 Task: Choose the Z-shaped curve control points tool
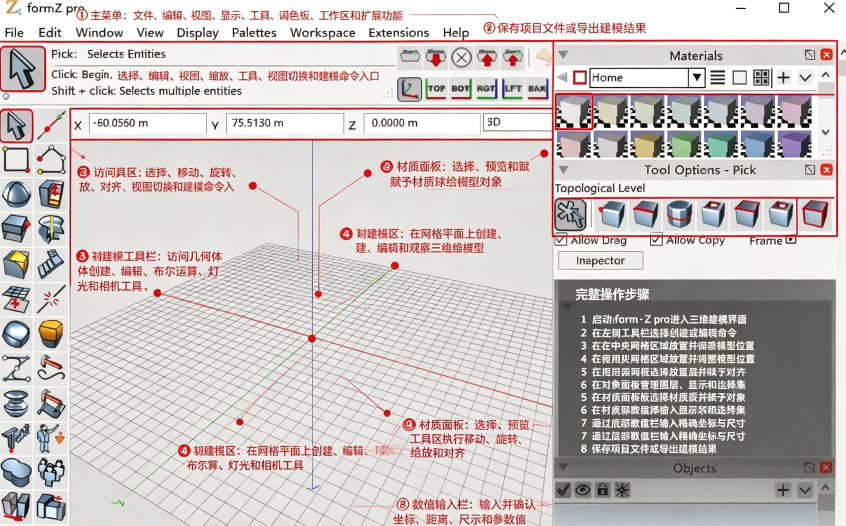pyautogui.click(x=16, y=368)
